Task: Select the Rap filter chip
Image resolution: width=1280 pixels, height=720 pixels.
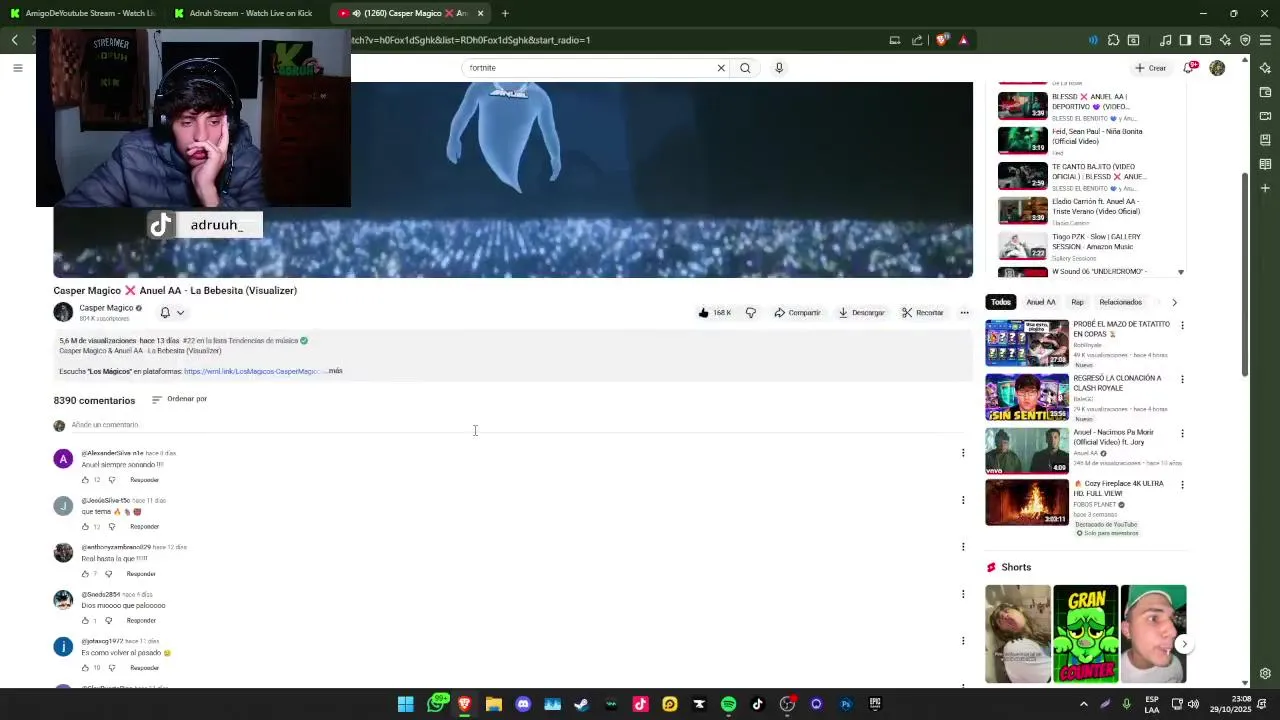Action: pos(1077,302)
